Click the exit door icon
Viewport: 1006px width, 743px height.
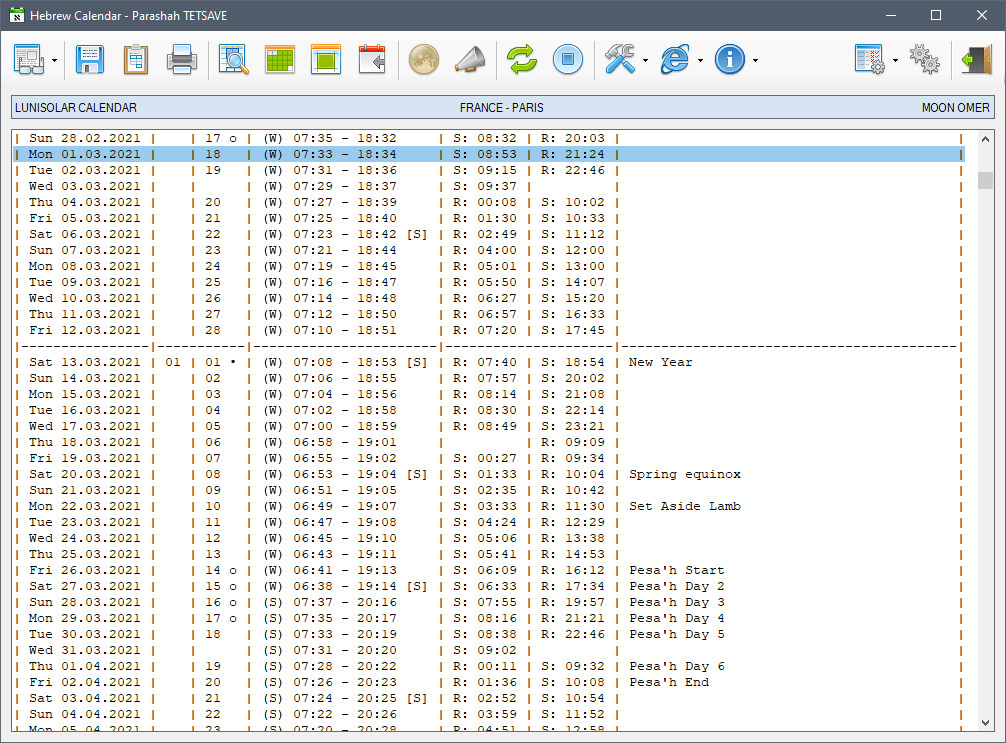click(x=975, y=60)
